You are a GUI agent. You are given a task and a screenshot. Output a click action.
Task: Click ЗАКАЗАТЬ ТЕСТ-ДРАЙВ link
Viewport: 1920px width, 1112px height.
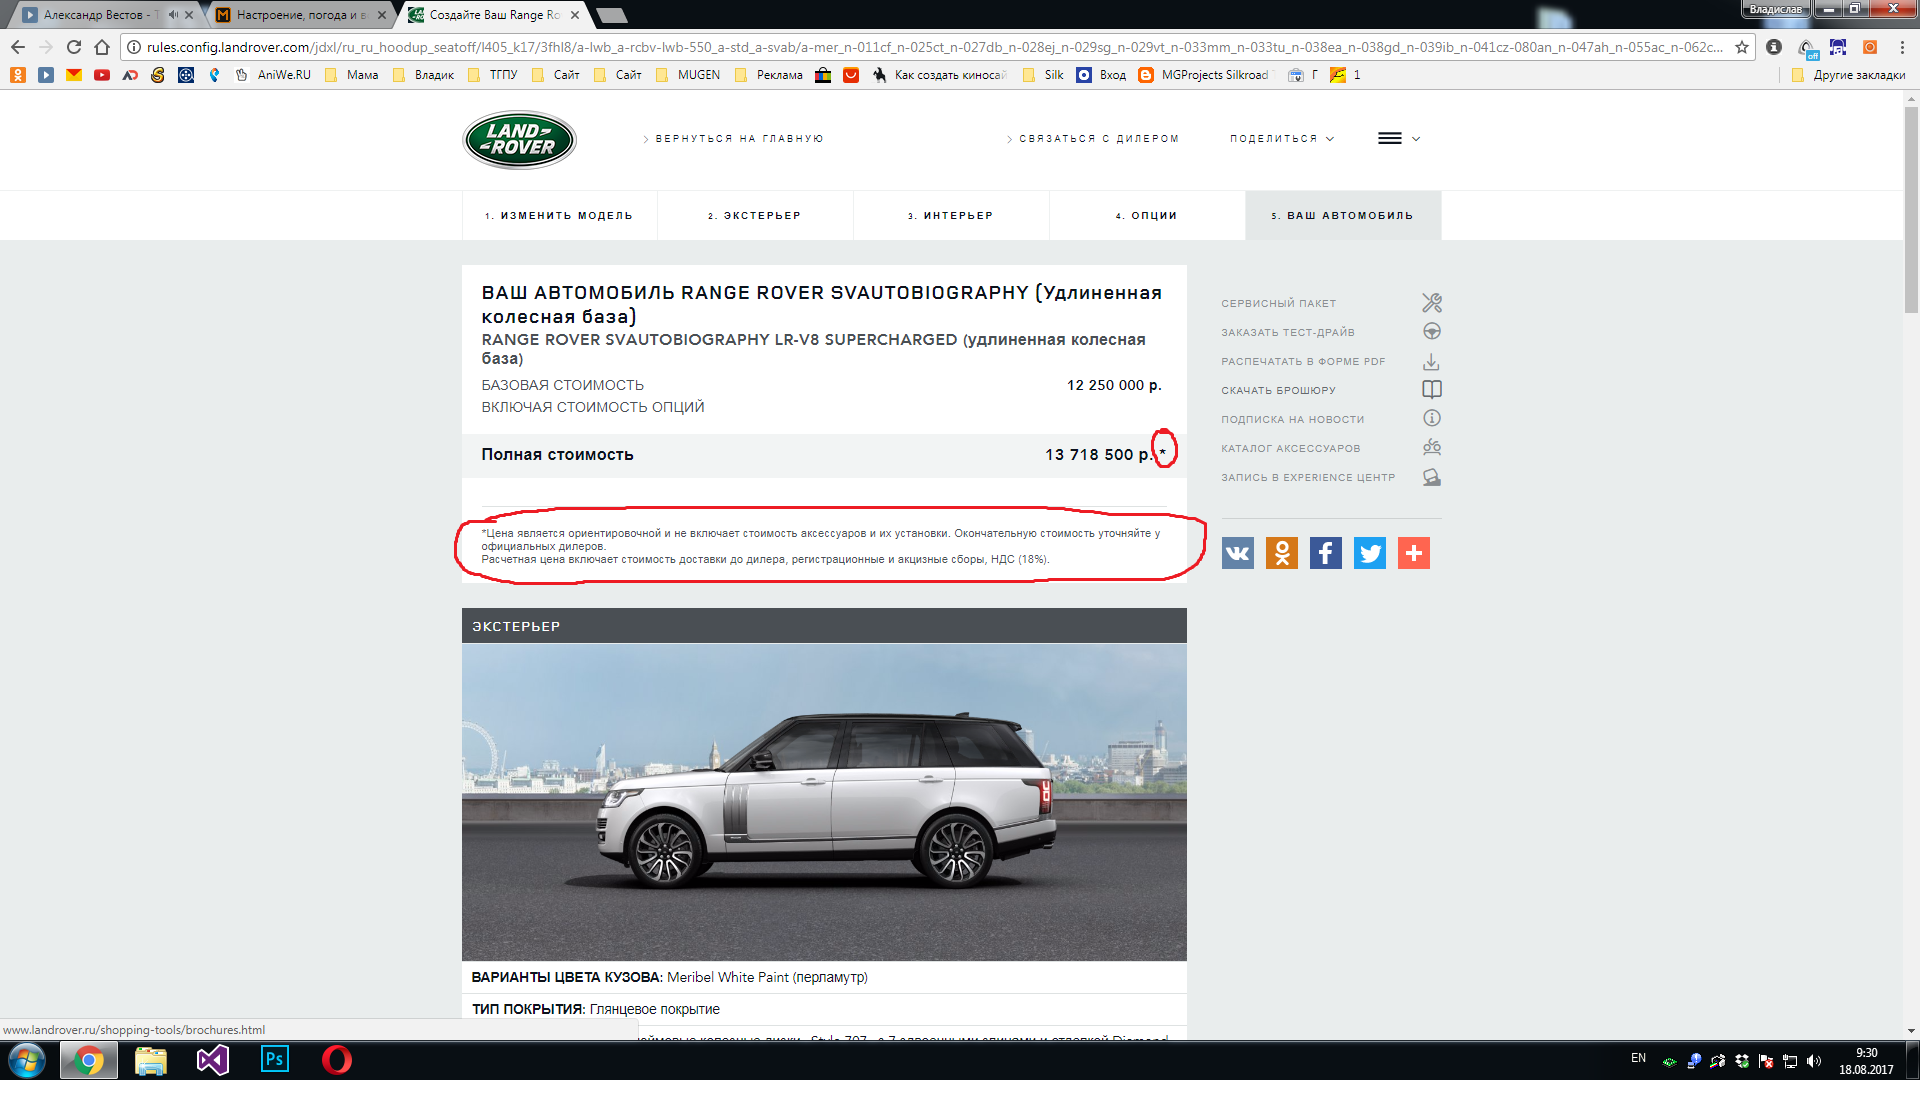[1288, 332]
